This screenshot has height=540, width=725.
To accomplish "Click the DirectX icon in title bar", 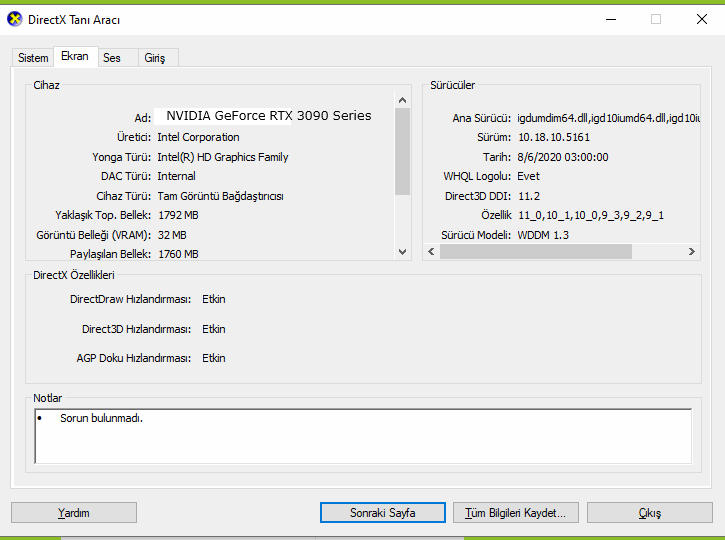I will [15, 19].
